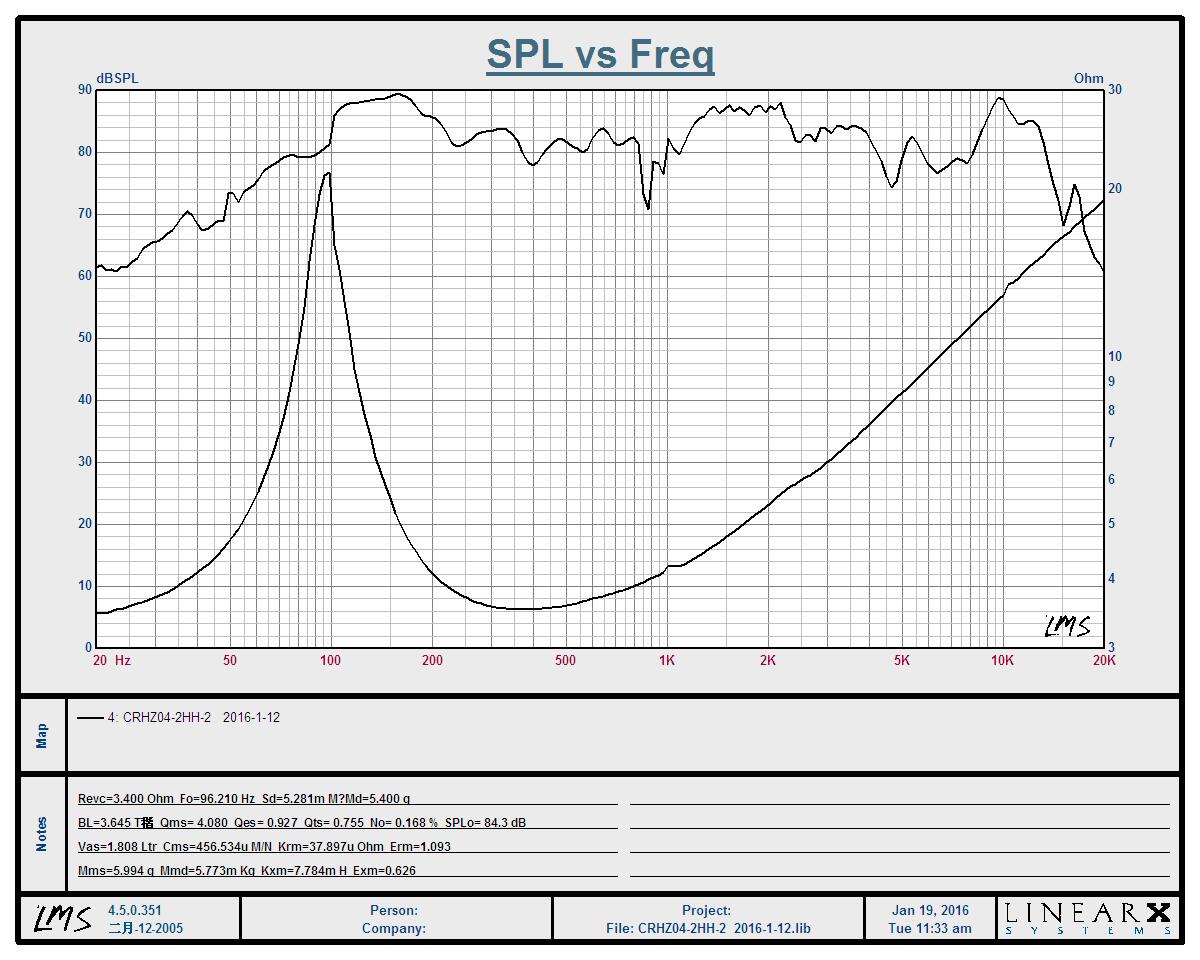This screenshot has height=960, width=1200.
Task: Click the version number 4.5.0.351
Action: pyautogui.click(x=135, y=910)
